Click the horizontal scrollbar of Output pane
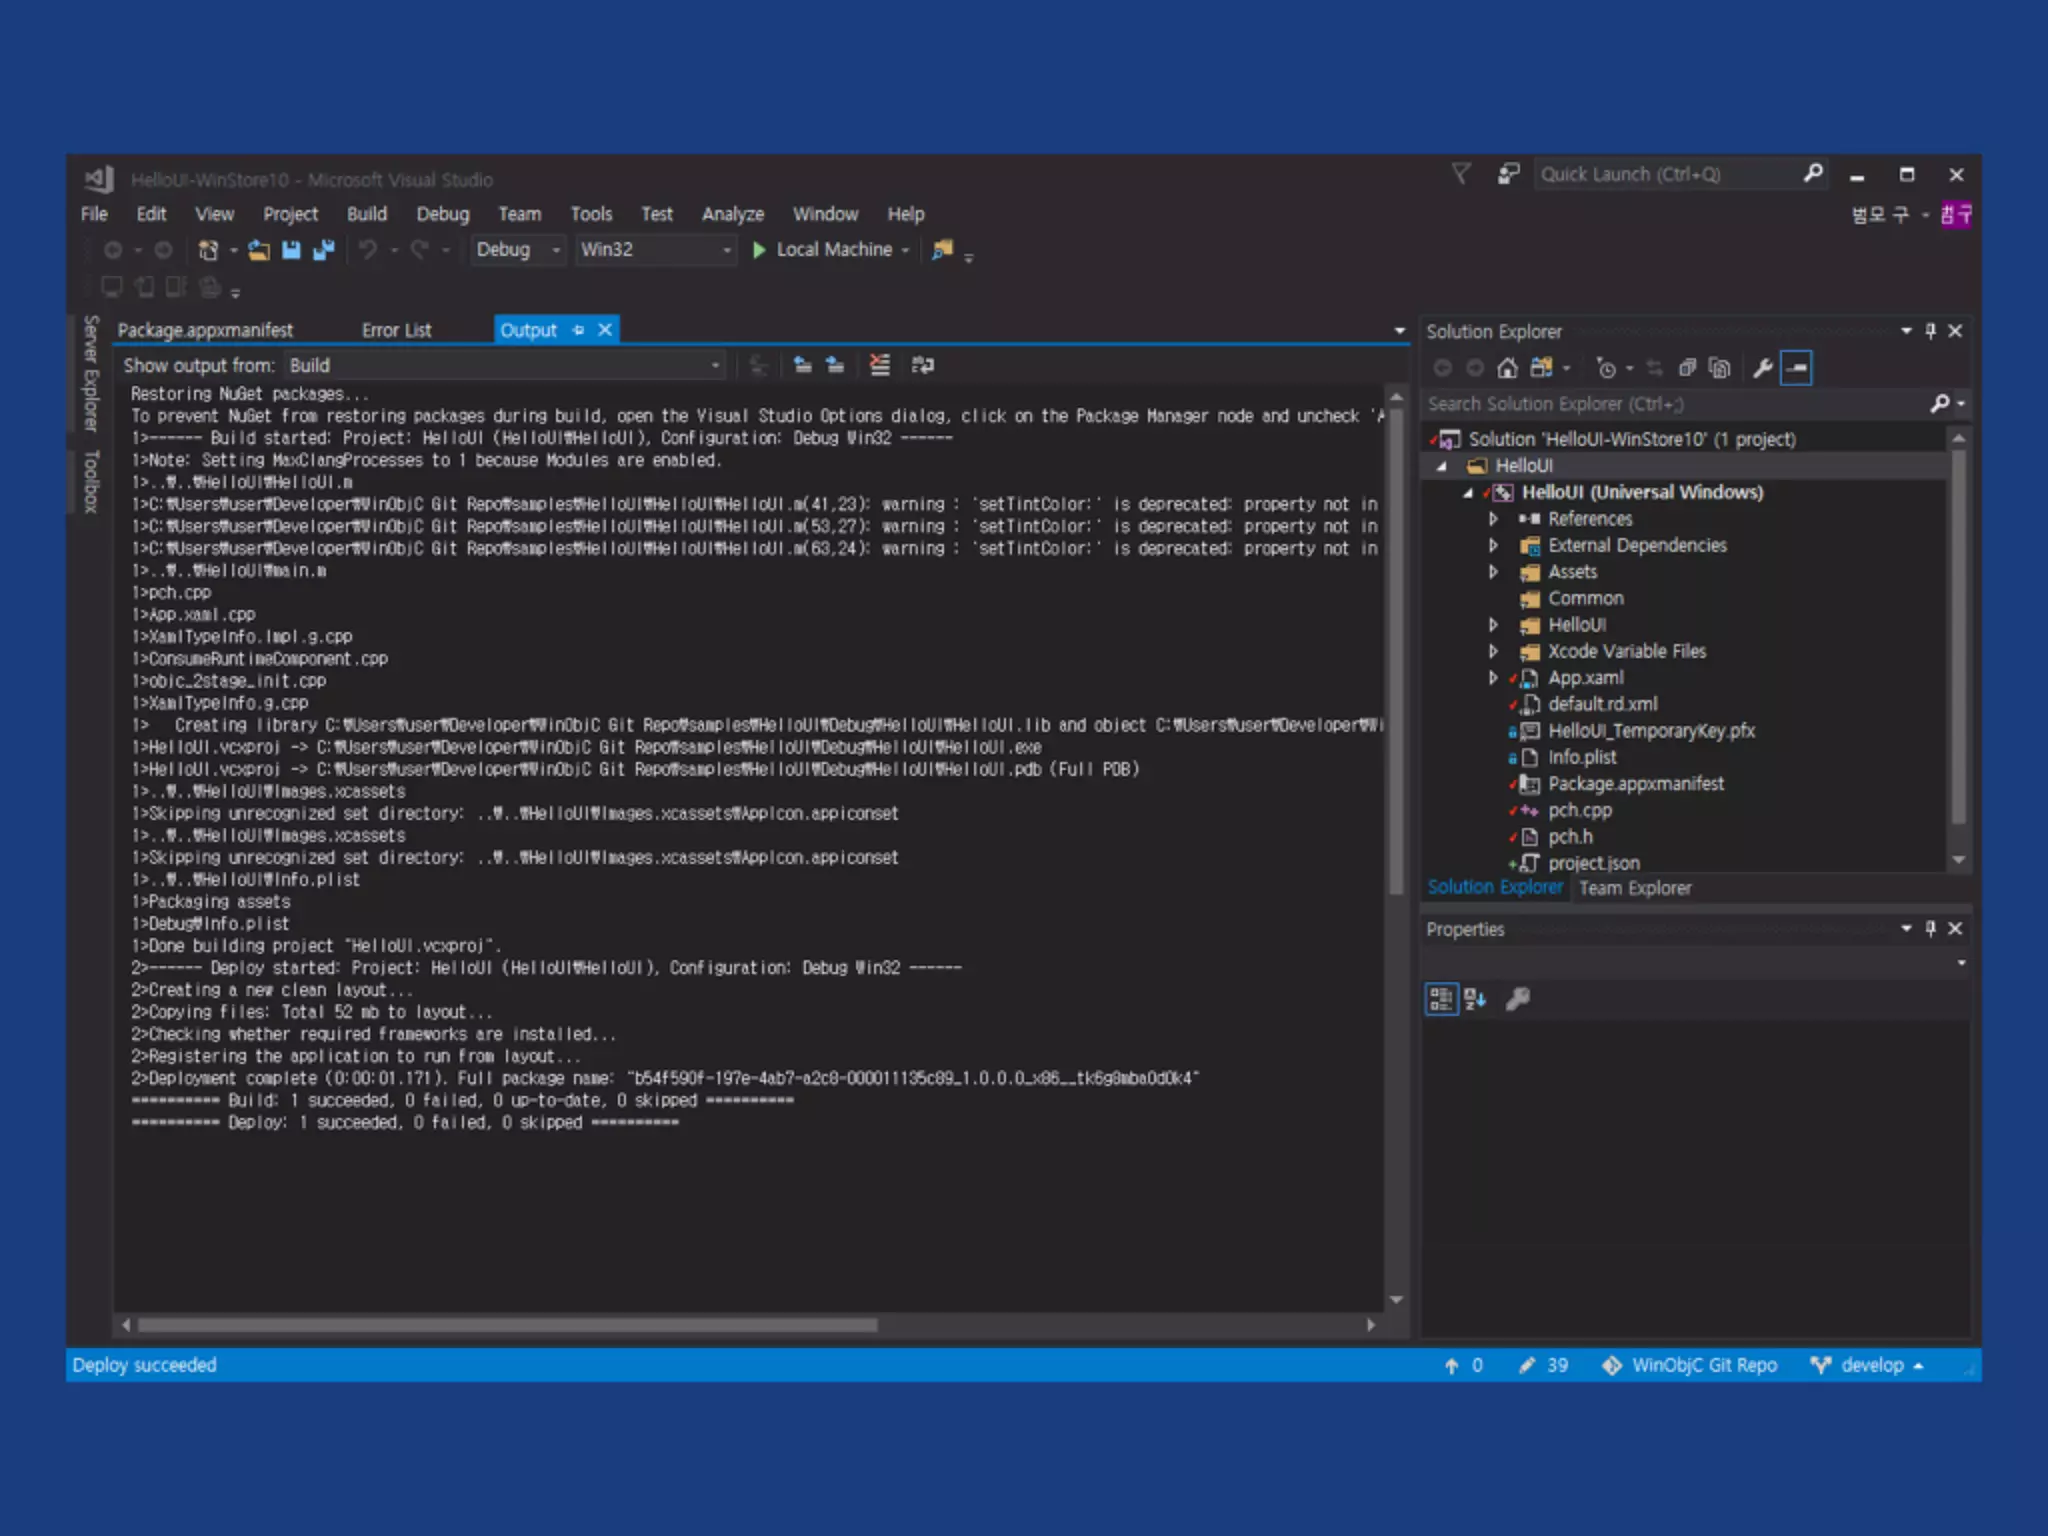Image resolution: width=2048 pixels, height=1536 pixels. pos(507,1325)
